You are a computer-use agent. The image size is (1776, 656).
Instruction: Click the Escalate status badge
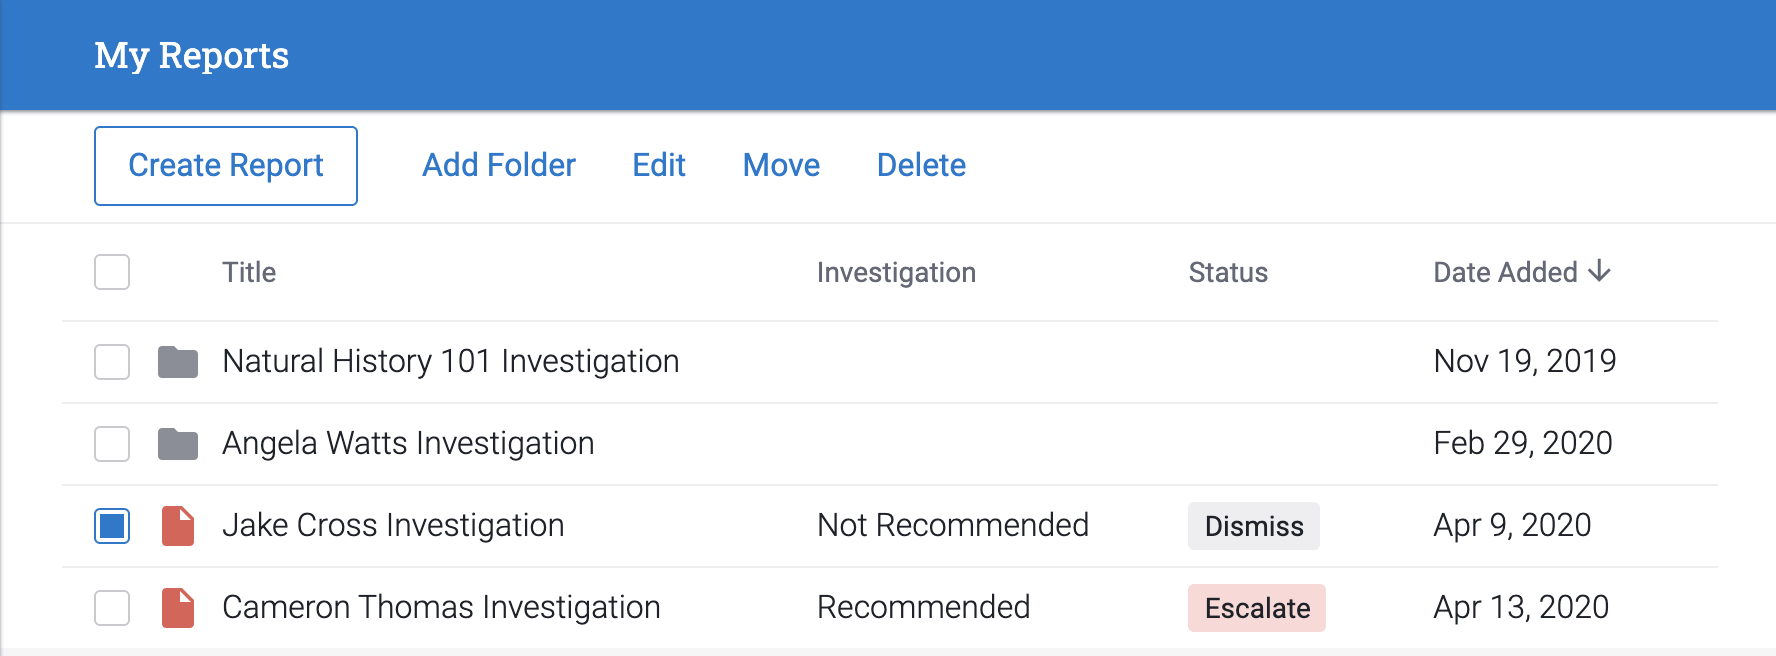click(1257, 608)
